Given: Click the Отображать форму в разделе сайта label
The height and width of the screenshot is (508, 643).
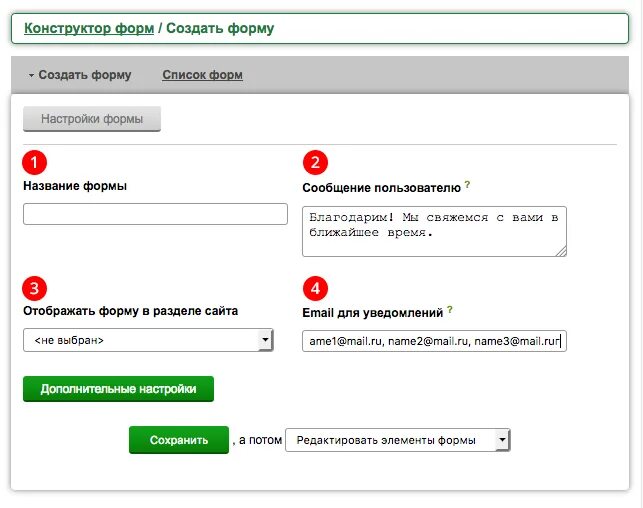Looking at the screenshot, I should (x=130, y=311).
